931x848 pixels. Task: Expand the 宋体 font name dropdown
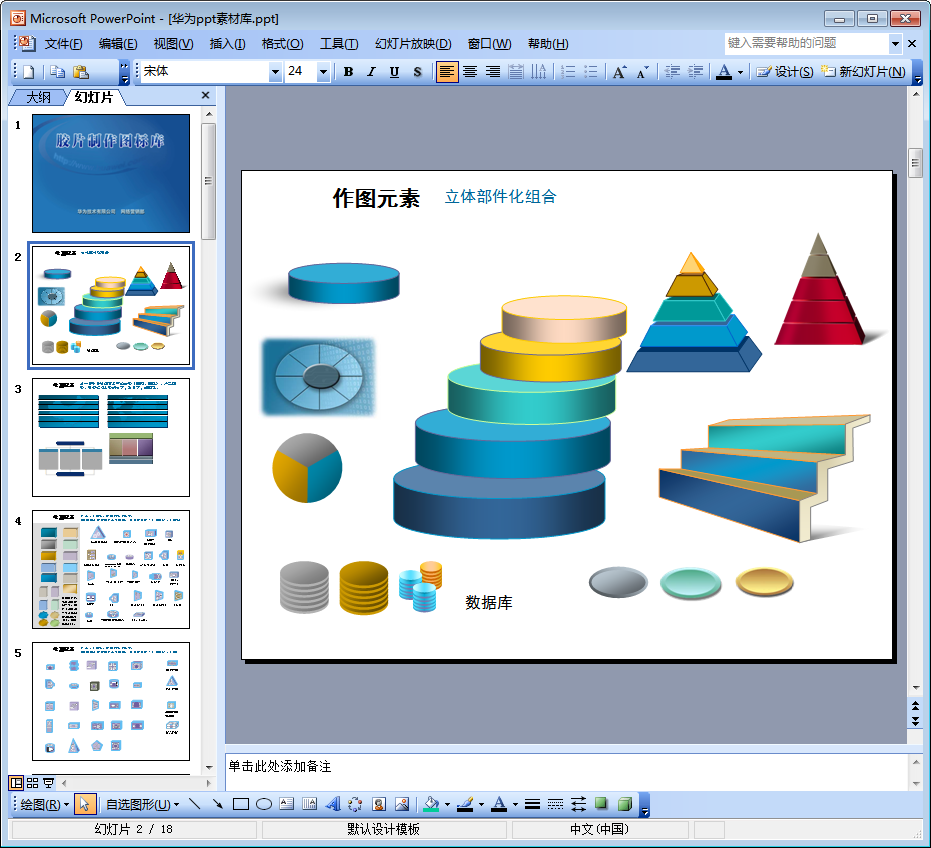(275, 72)
